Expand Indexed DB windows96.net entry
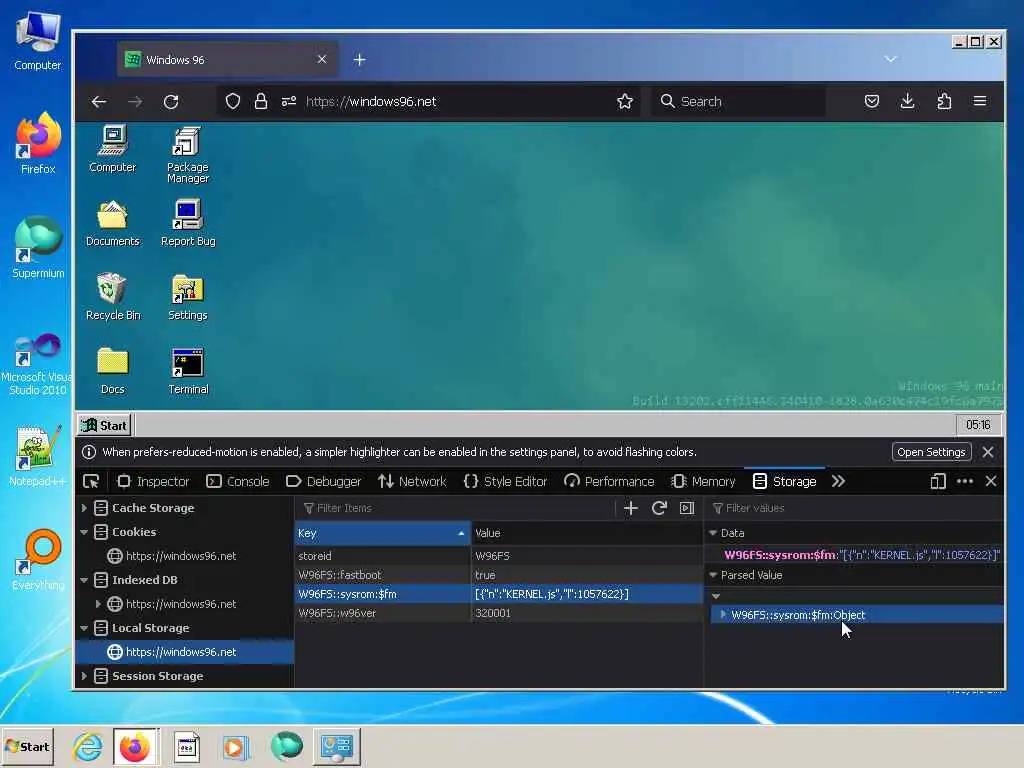 (x=99, y=604)
